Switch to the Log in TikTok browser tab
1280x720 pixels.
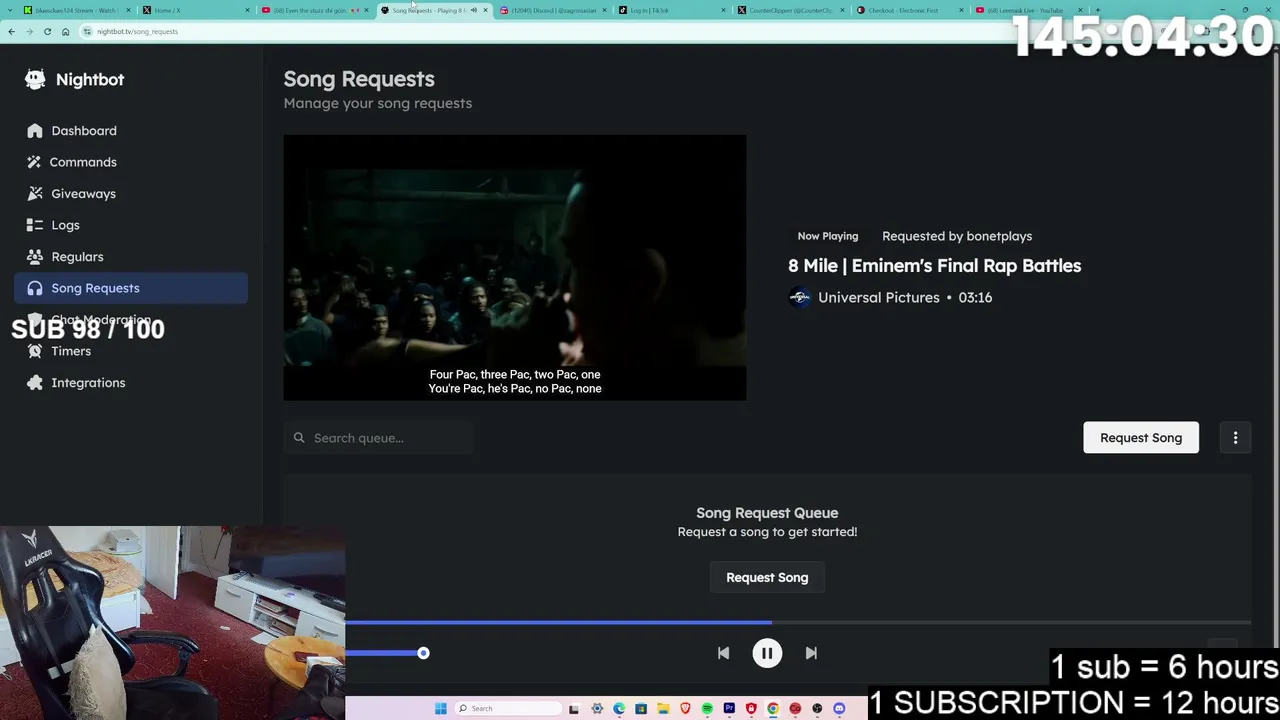coord(670,10)
